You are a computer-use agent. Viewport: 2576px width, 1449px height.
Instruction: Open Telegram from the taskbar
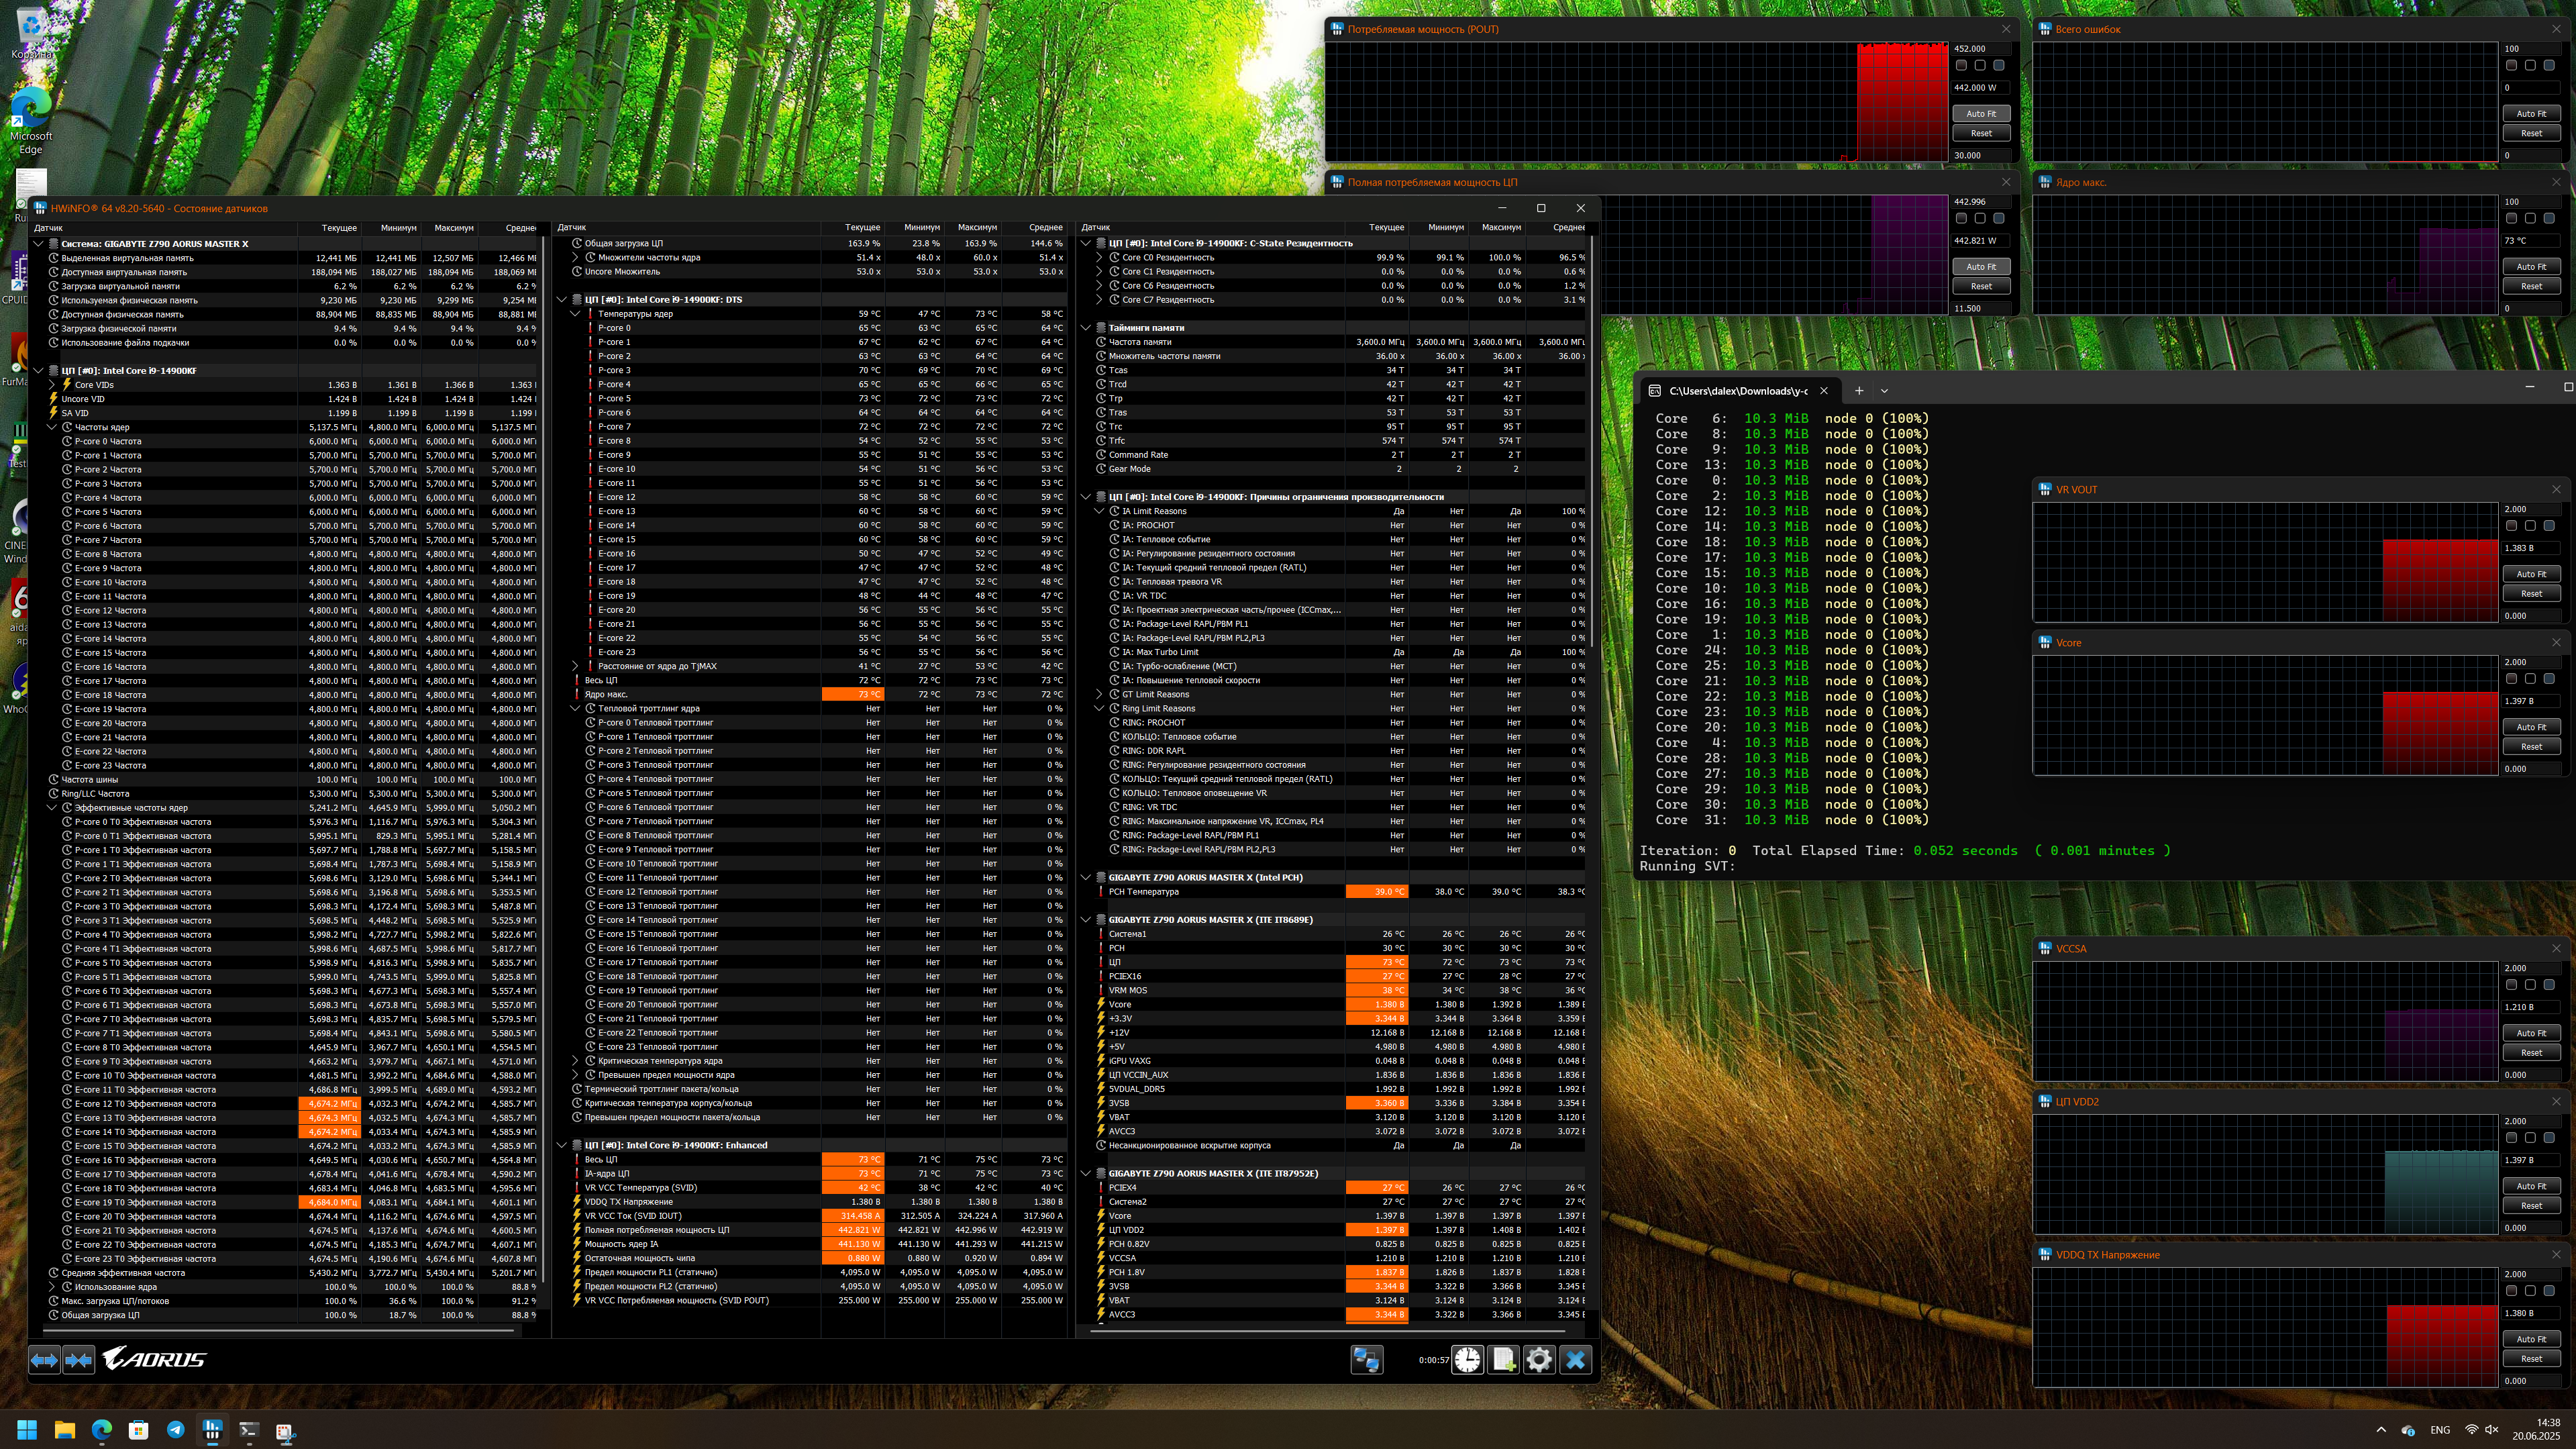pyautogui.click(x=175, y=1430)
